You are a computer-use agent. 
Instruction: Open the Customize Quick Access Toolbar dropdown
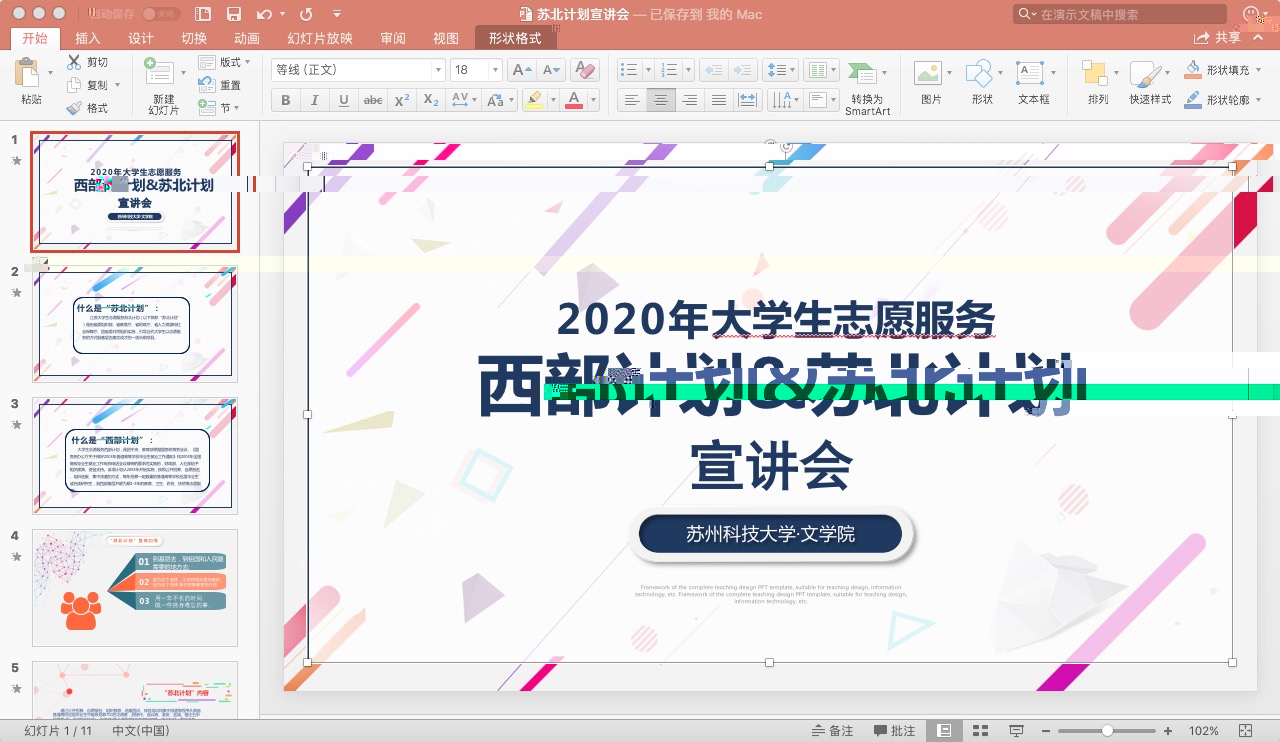click(336, 14)
